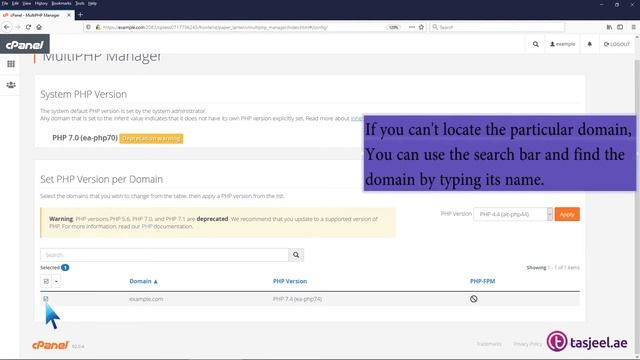This screenshot has width=640, height=360.
Task: Open the User Manager icon in sidebar
Action: 11,85
